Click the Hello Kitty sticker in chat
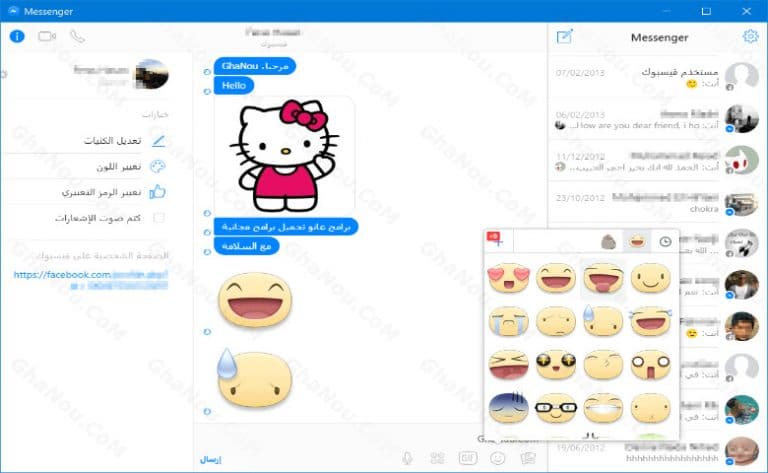 click(x=285, y=155)
